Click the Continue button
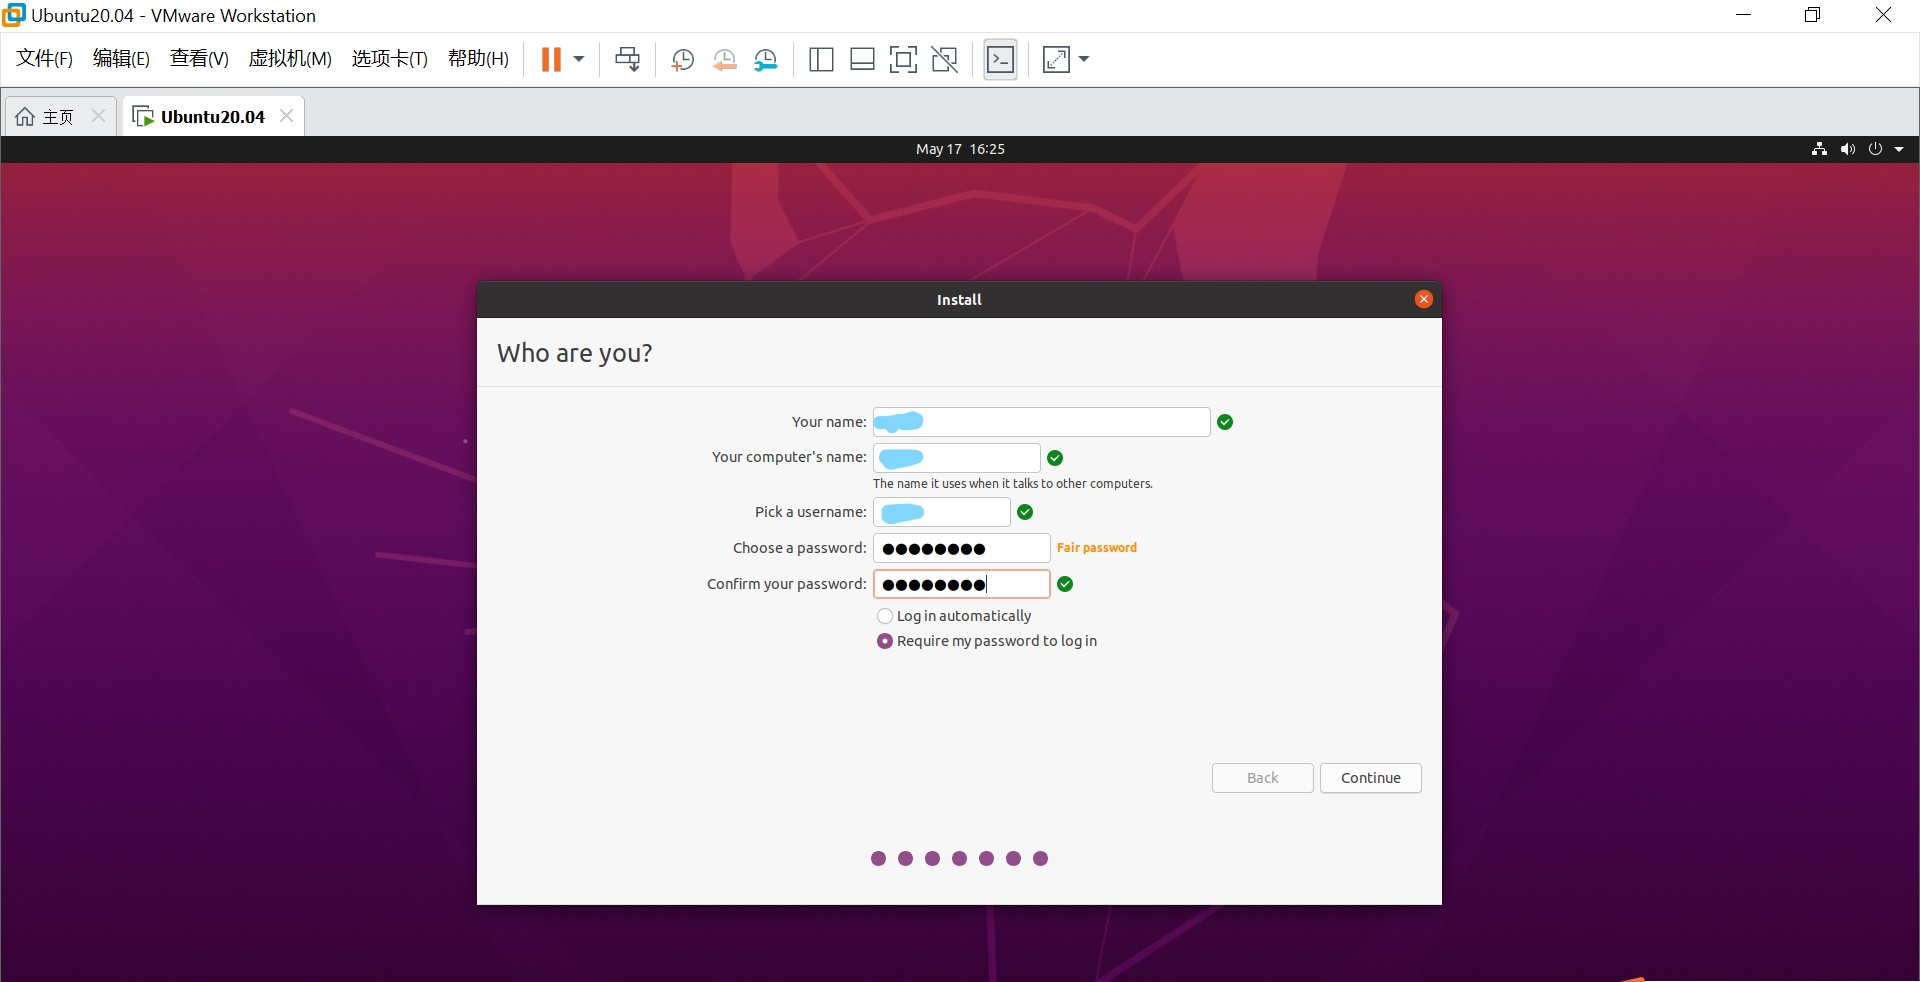Viewport: 1920px width, 982px height. [1370, 778]
